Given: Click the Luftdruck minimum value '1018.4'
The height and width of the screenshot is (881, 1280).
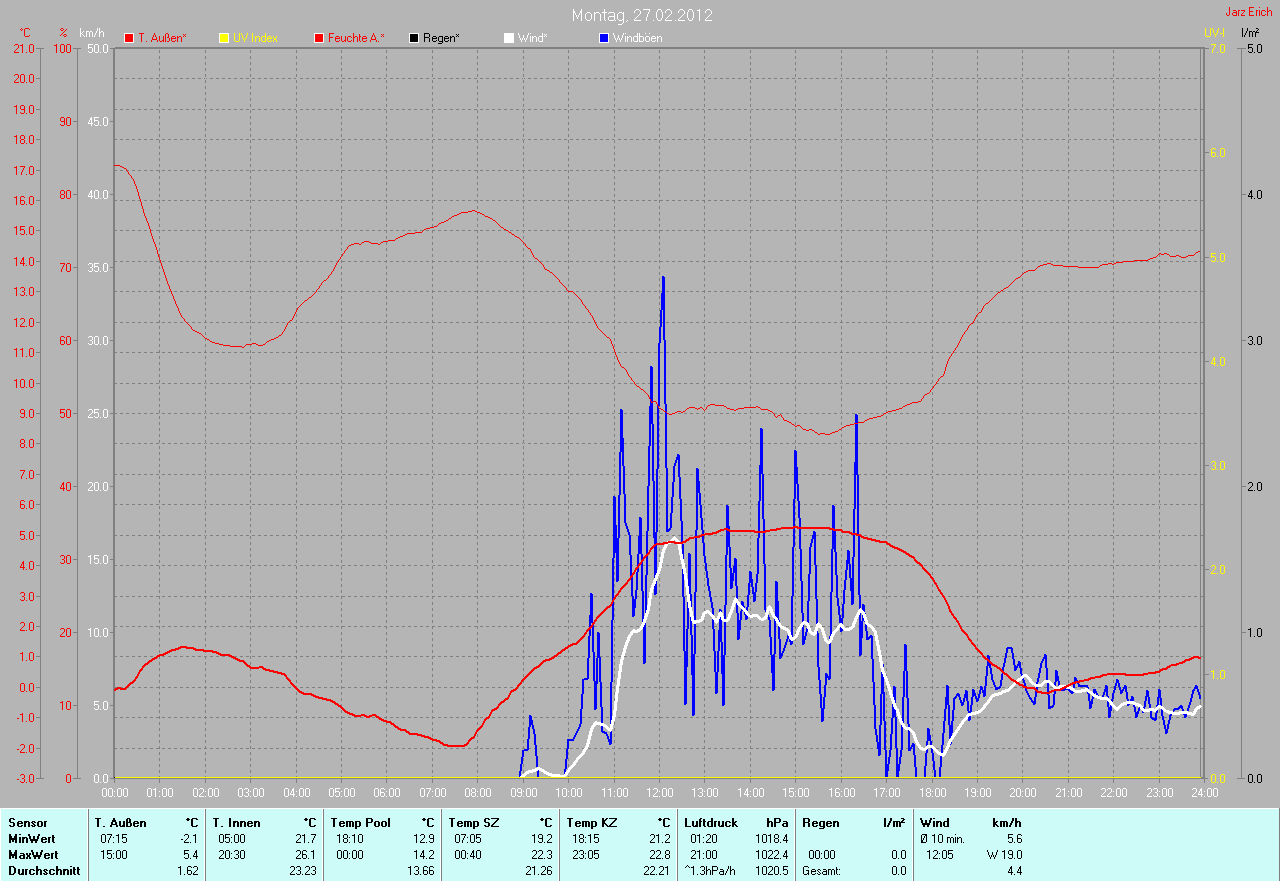Looking at the screenshot, I should point(772,839).
